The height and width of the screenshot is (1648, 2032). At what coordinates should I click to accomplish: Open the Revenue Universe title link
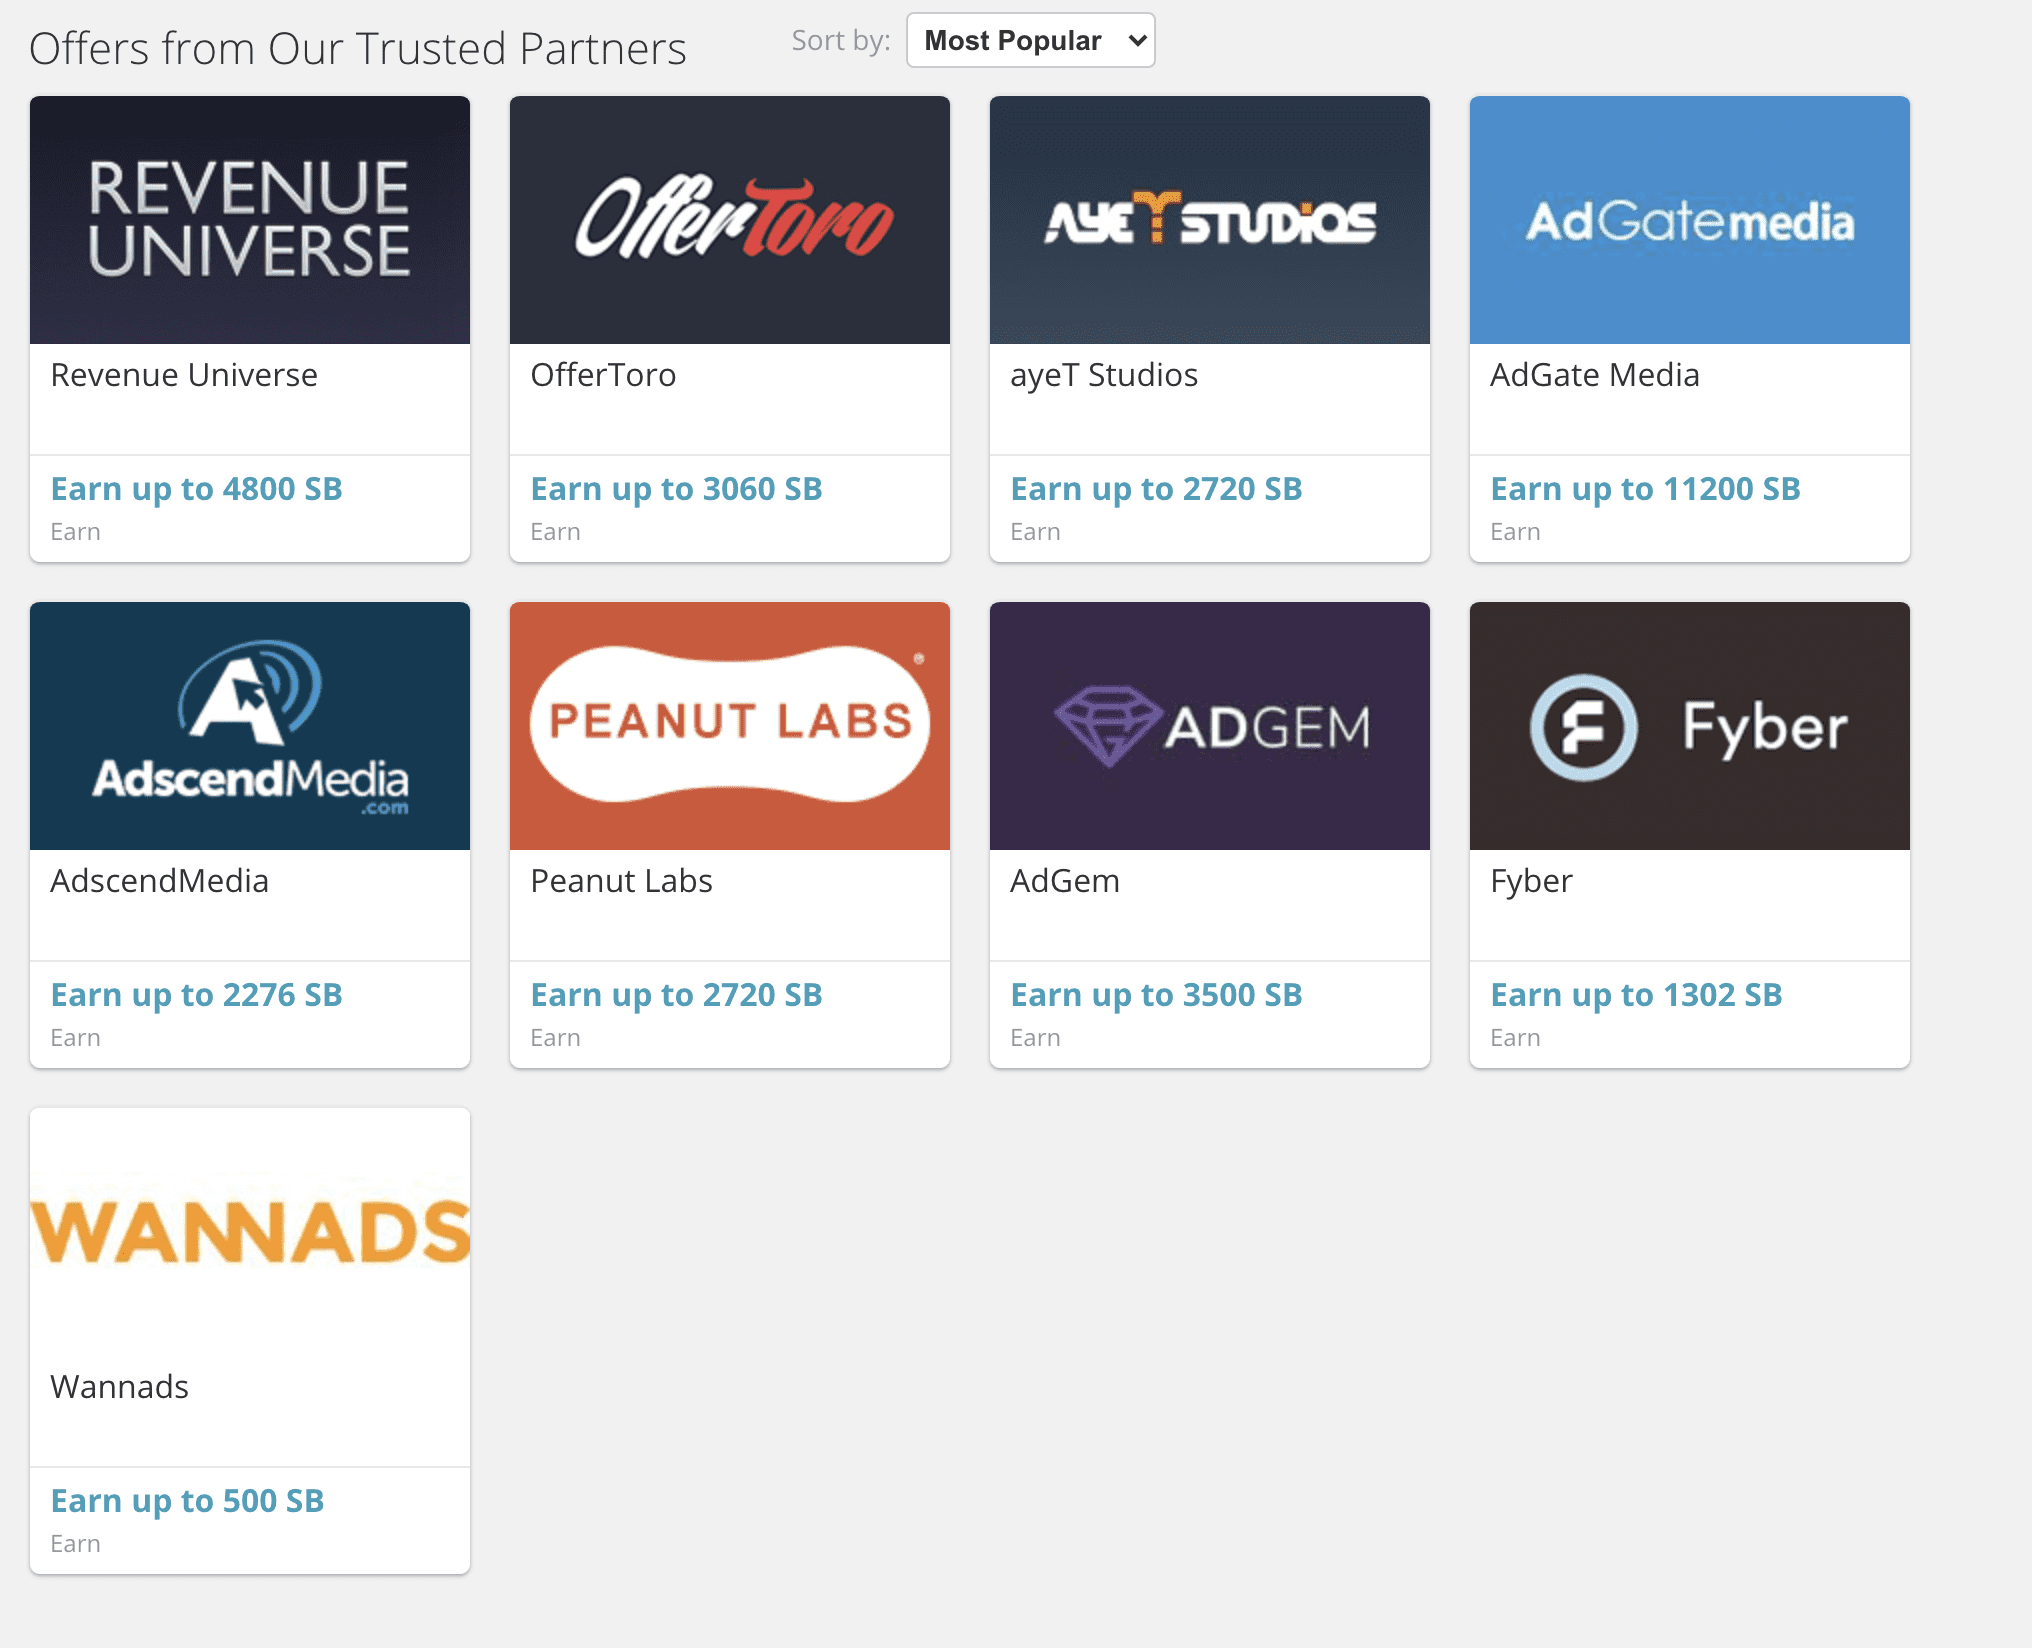click(x=184, y=375)
